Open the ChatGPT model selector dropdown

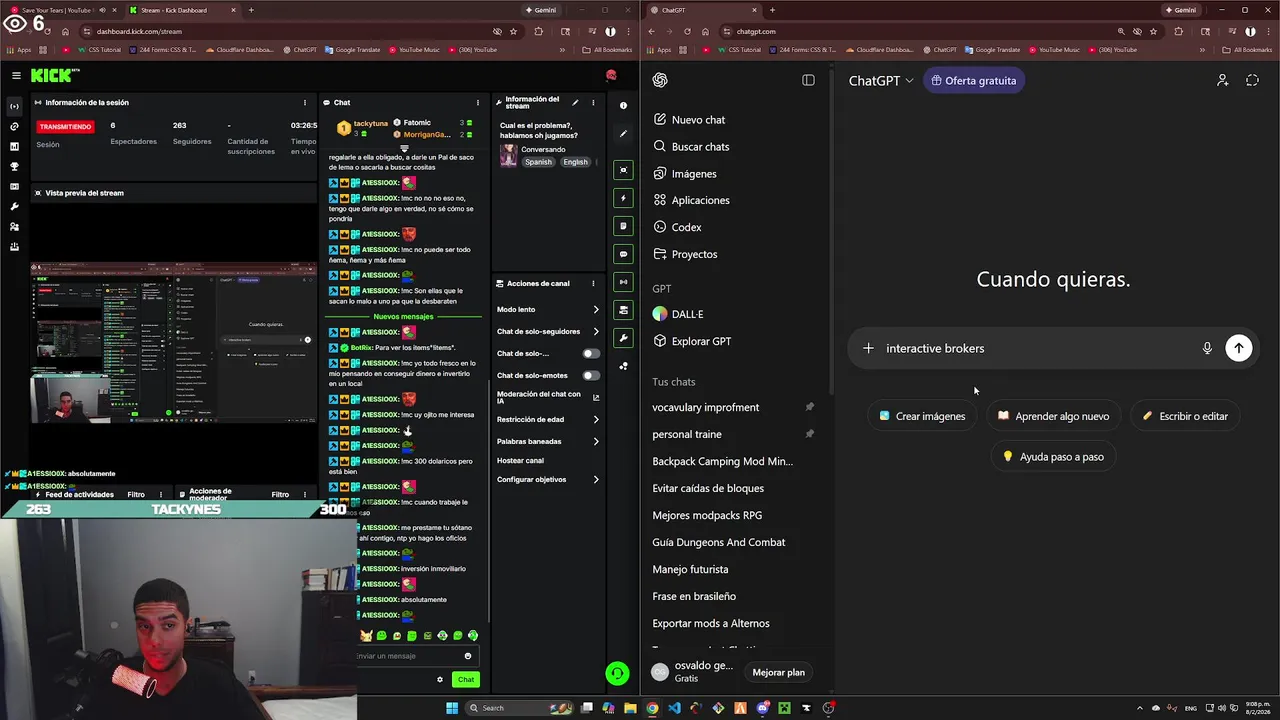pos(881,80)
